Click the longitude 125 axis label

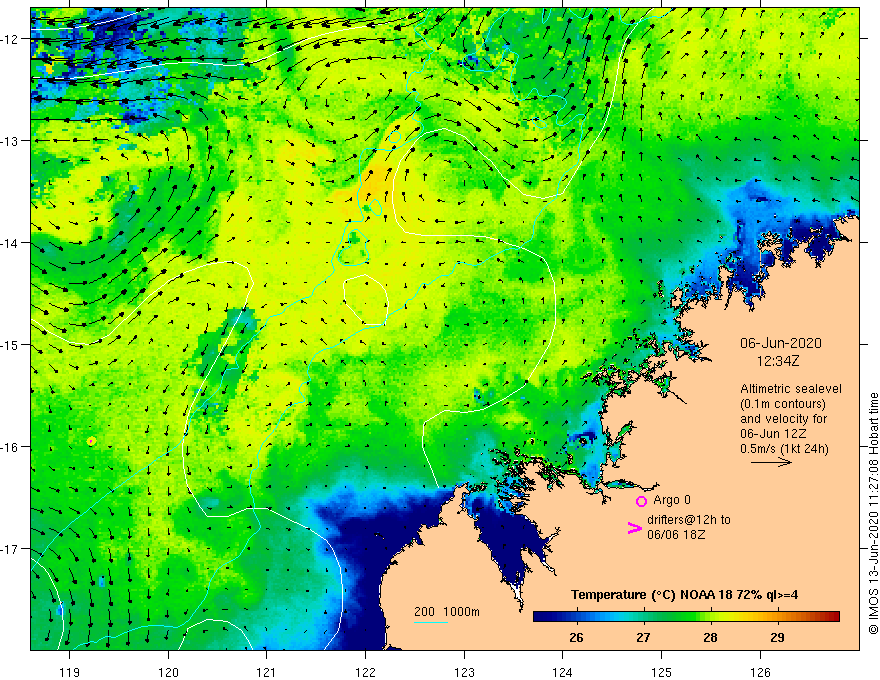pos(662,672)
